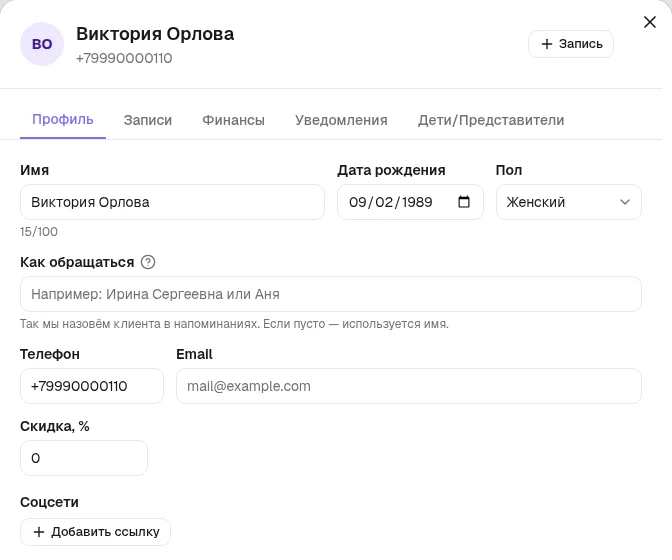Image resolution: width=672 pixels, height=560 pixels.
Task: Click the help icon next to Как обращаться
Action: pyautogui.click(x=148, y=262)
